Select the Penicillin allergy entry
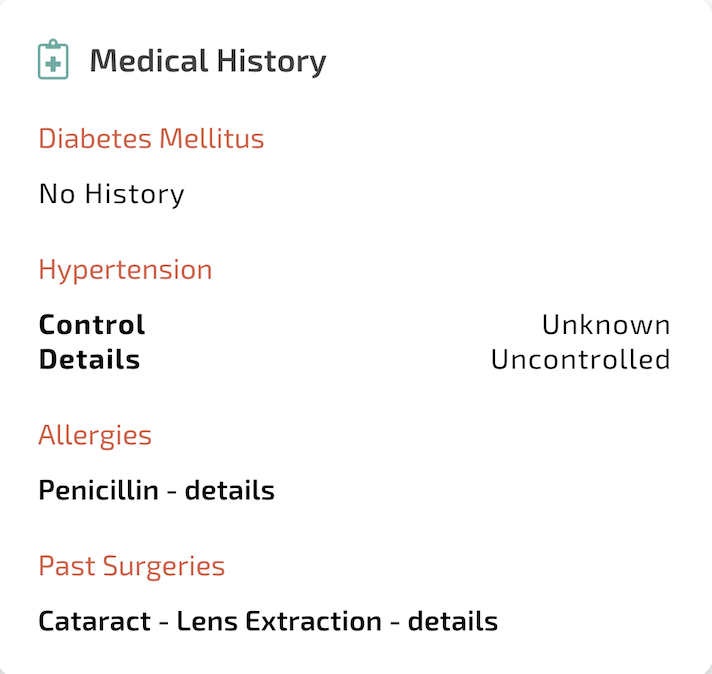Viewport: 712px width, 674px height. pyautogui.click(x=157, y=490)
